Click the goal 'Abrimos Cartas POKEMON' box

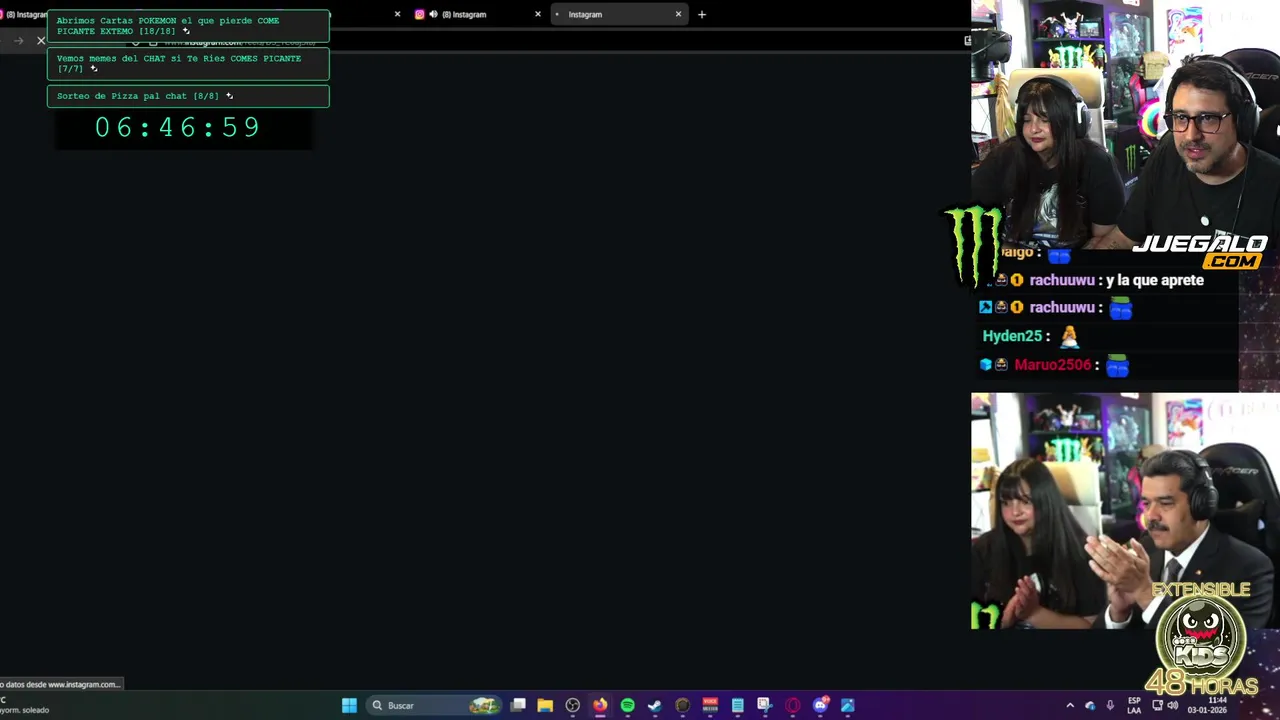188,26
